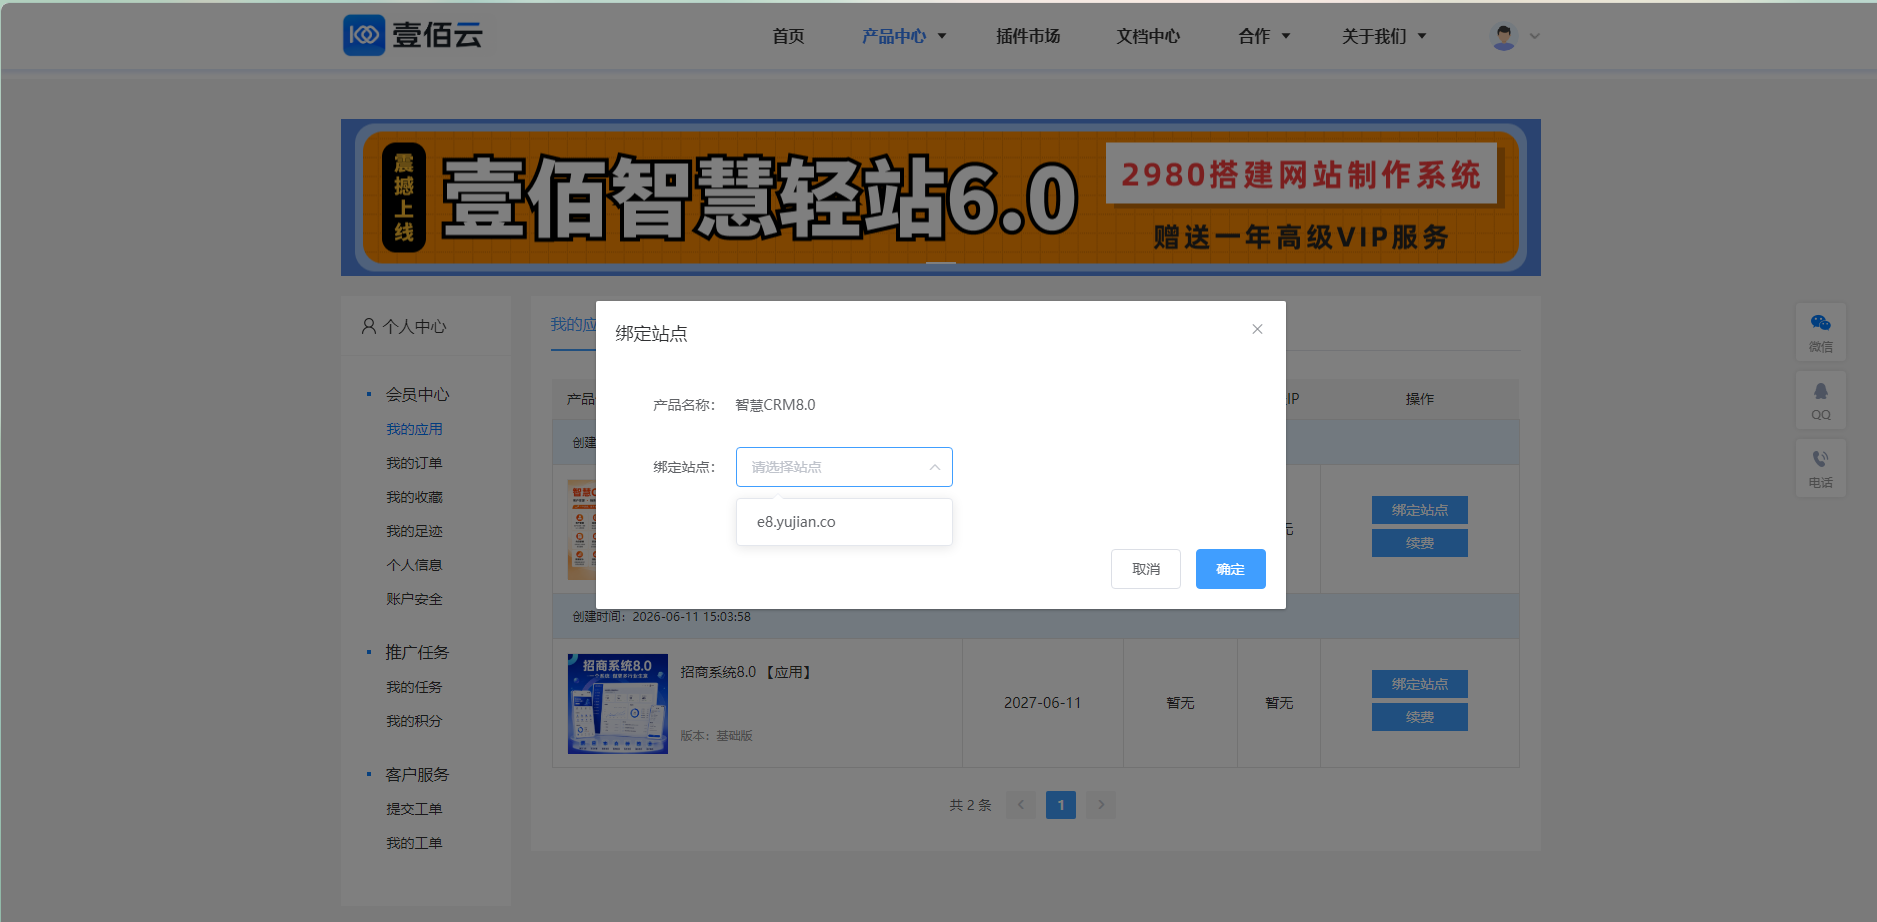Open the user avatar menu
This screenshot has height=922, width=1877.
coord(1503,36)
